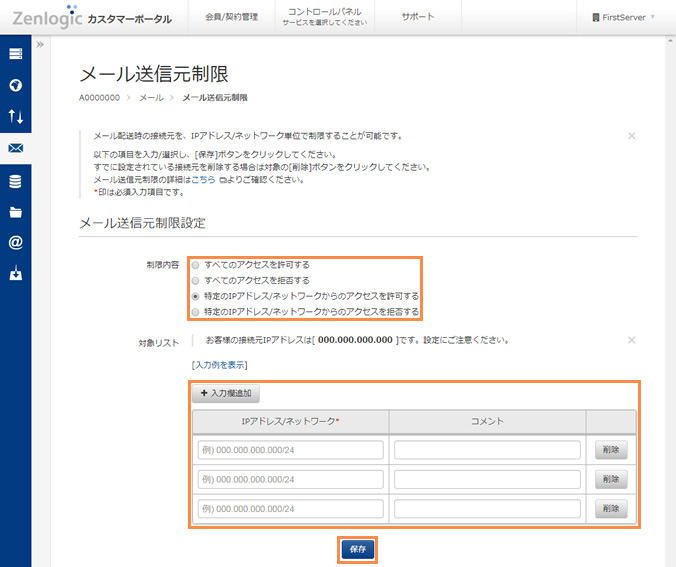
Task: Focus third row comment field
Action: coord(487,509)
